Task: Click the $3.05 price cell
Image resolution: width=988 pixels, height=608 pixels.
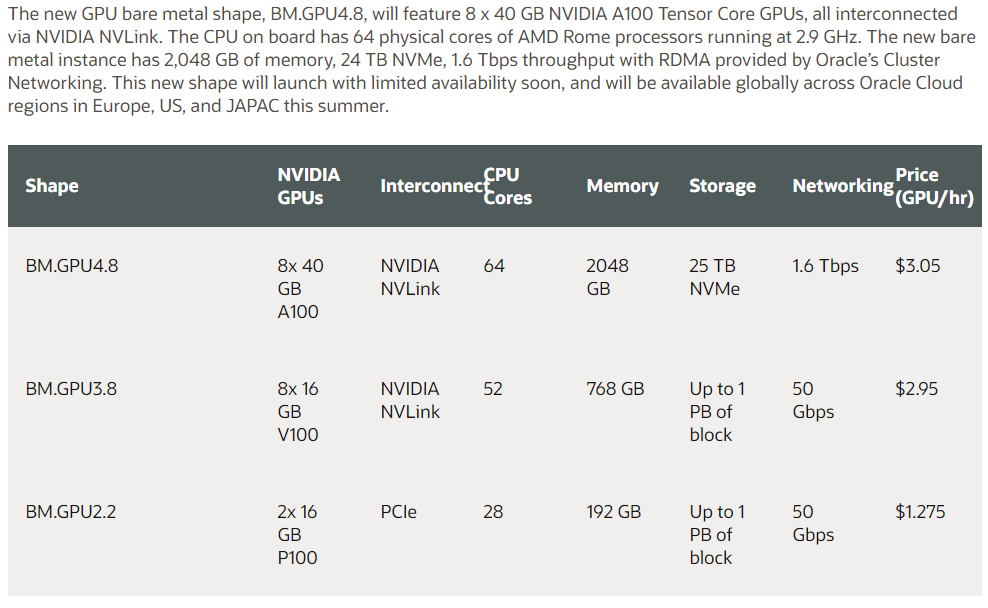Action: click(917, 266)
